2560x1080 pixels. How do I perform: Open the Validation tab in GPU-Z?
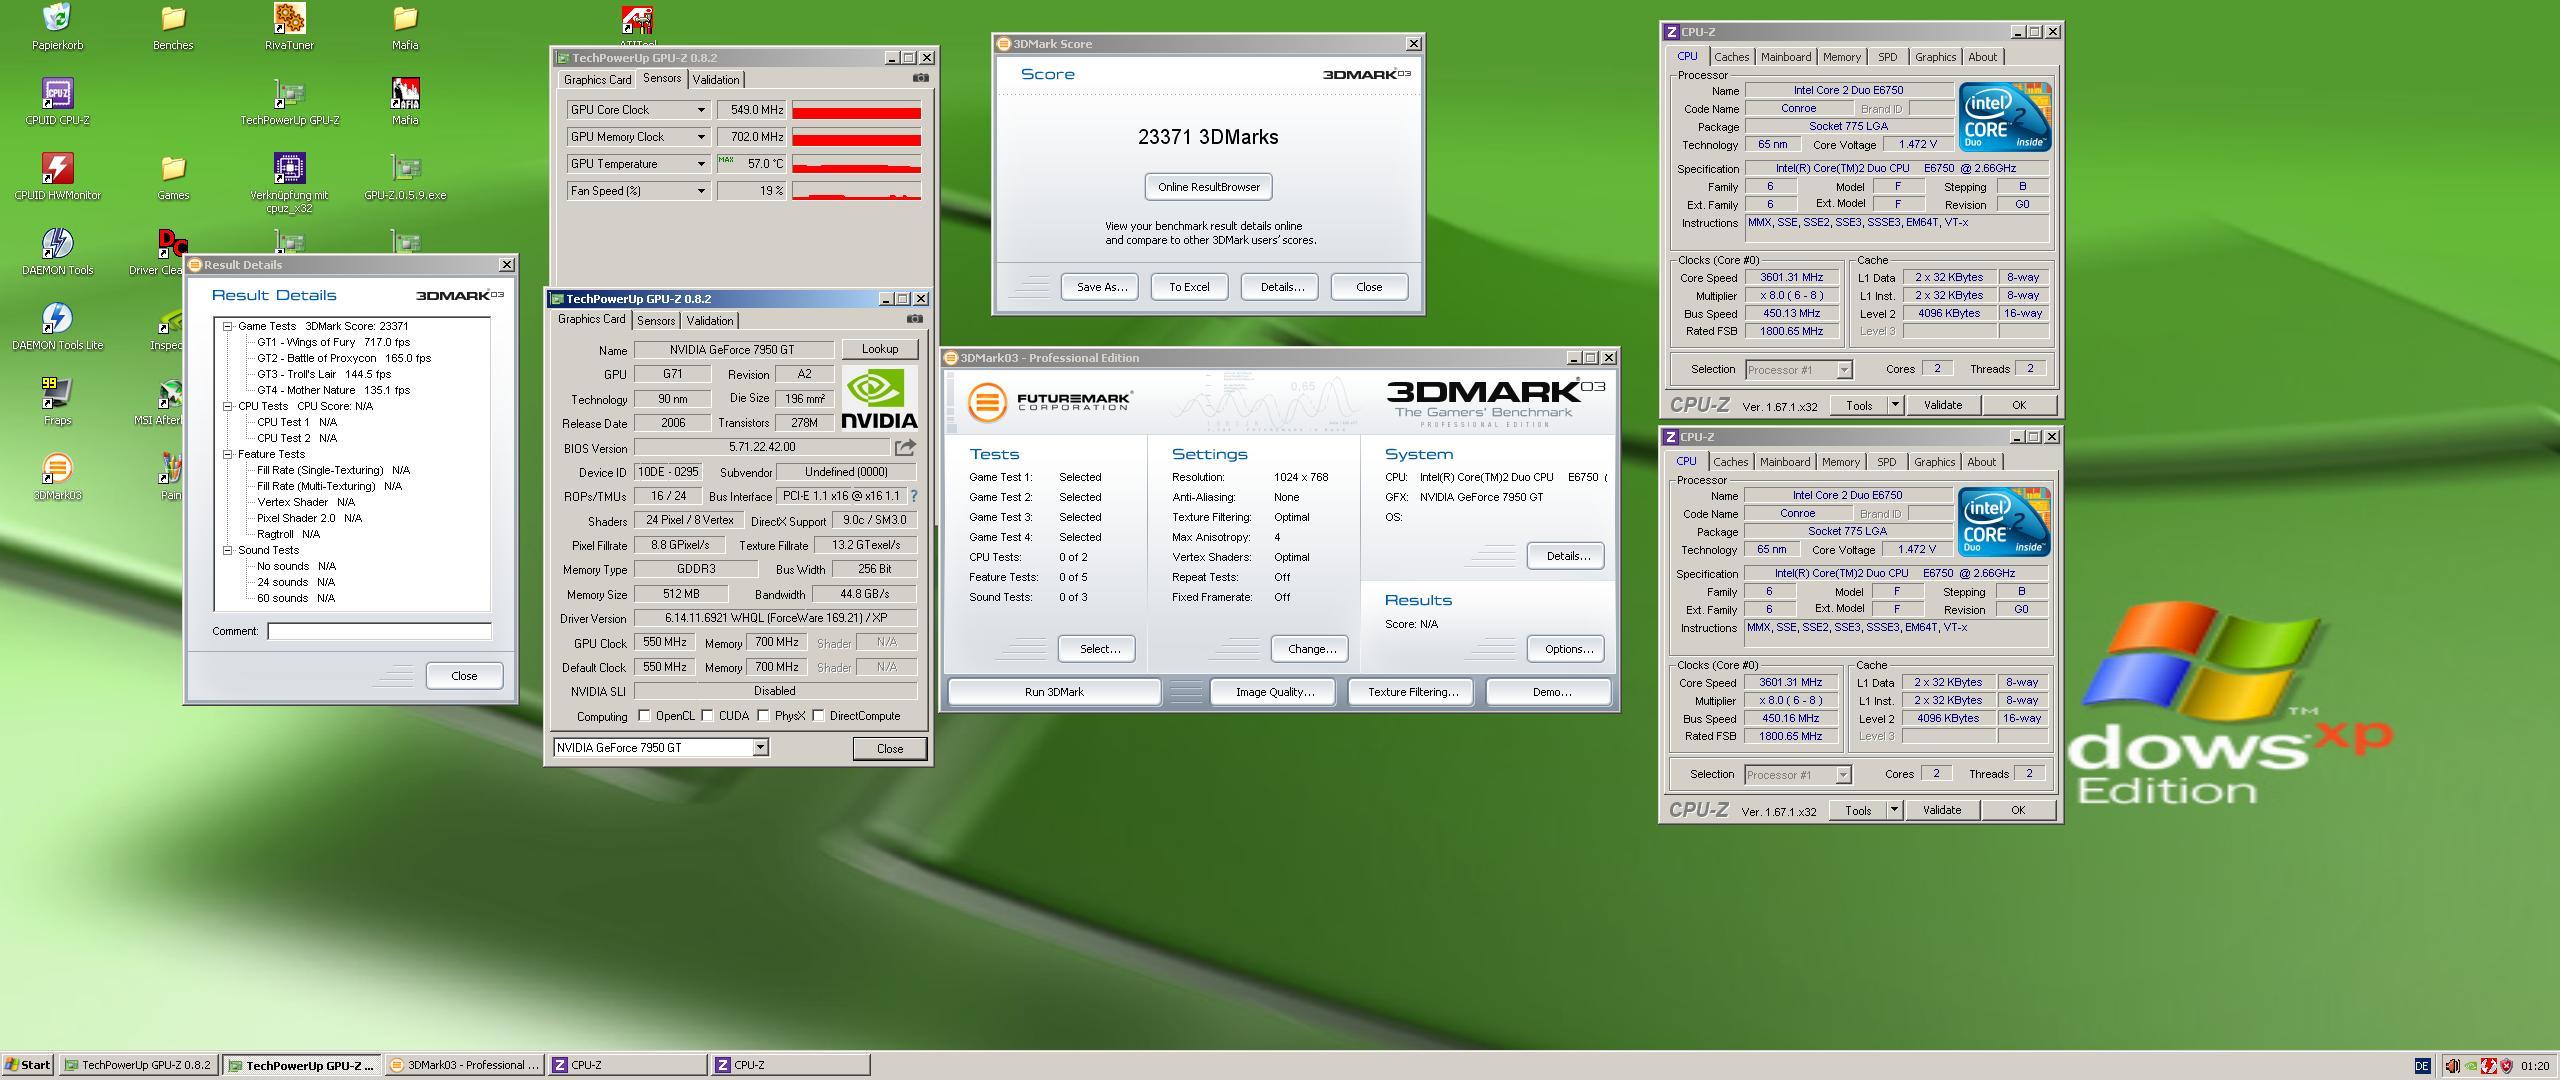710,321
